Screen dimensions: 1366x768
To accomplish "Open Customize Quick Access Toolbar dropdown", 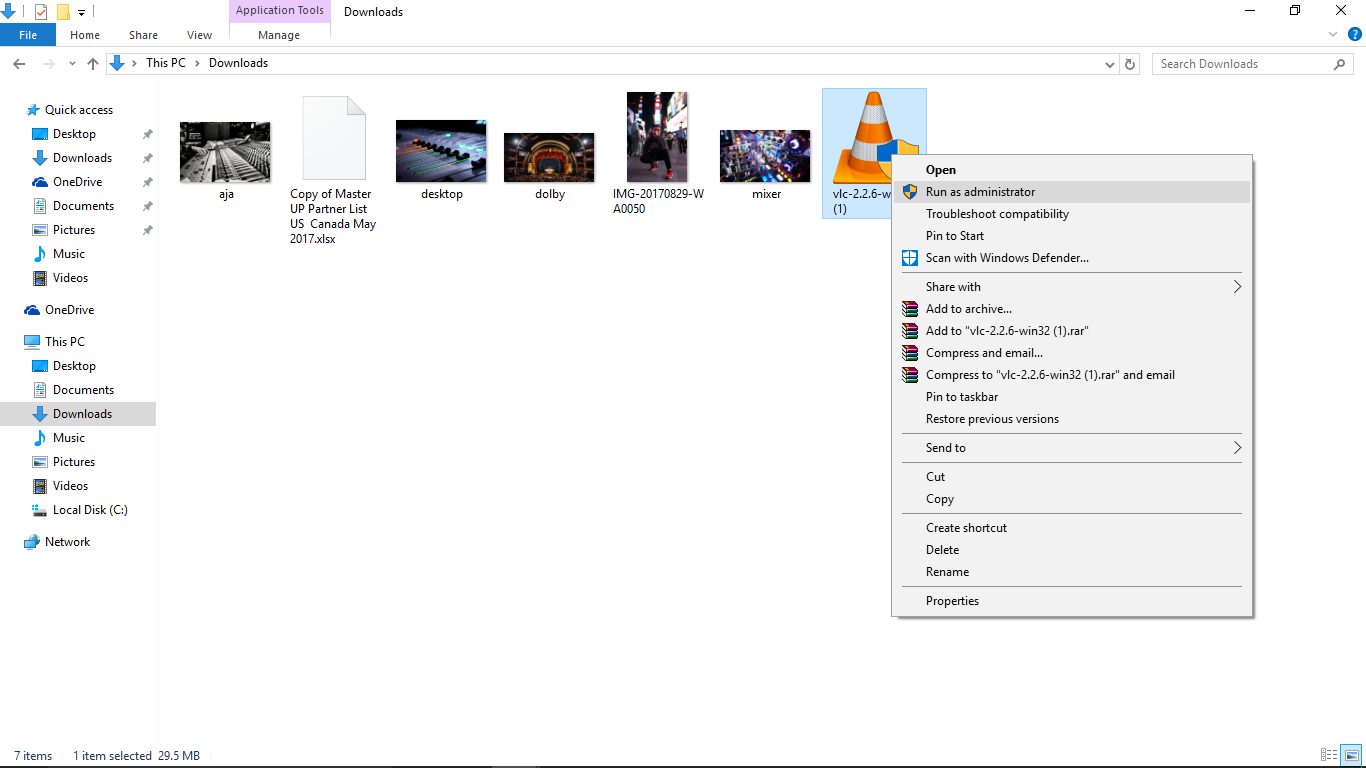I will tap(81, 13).
